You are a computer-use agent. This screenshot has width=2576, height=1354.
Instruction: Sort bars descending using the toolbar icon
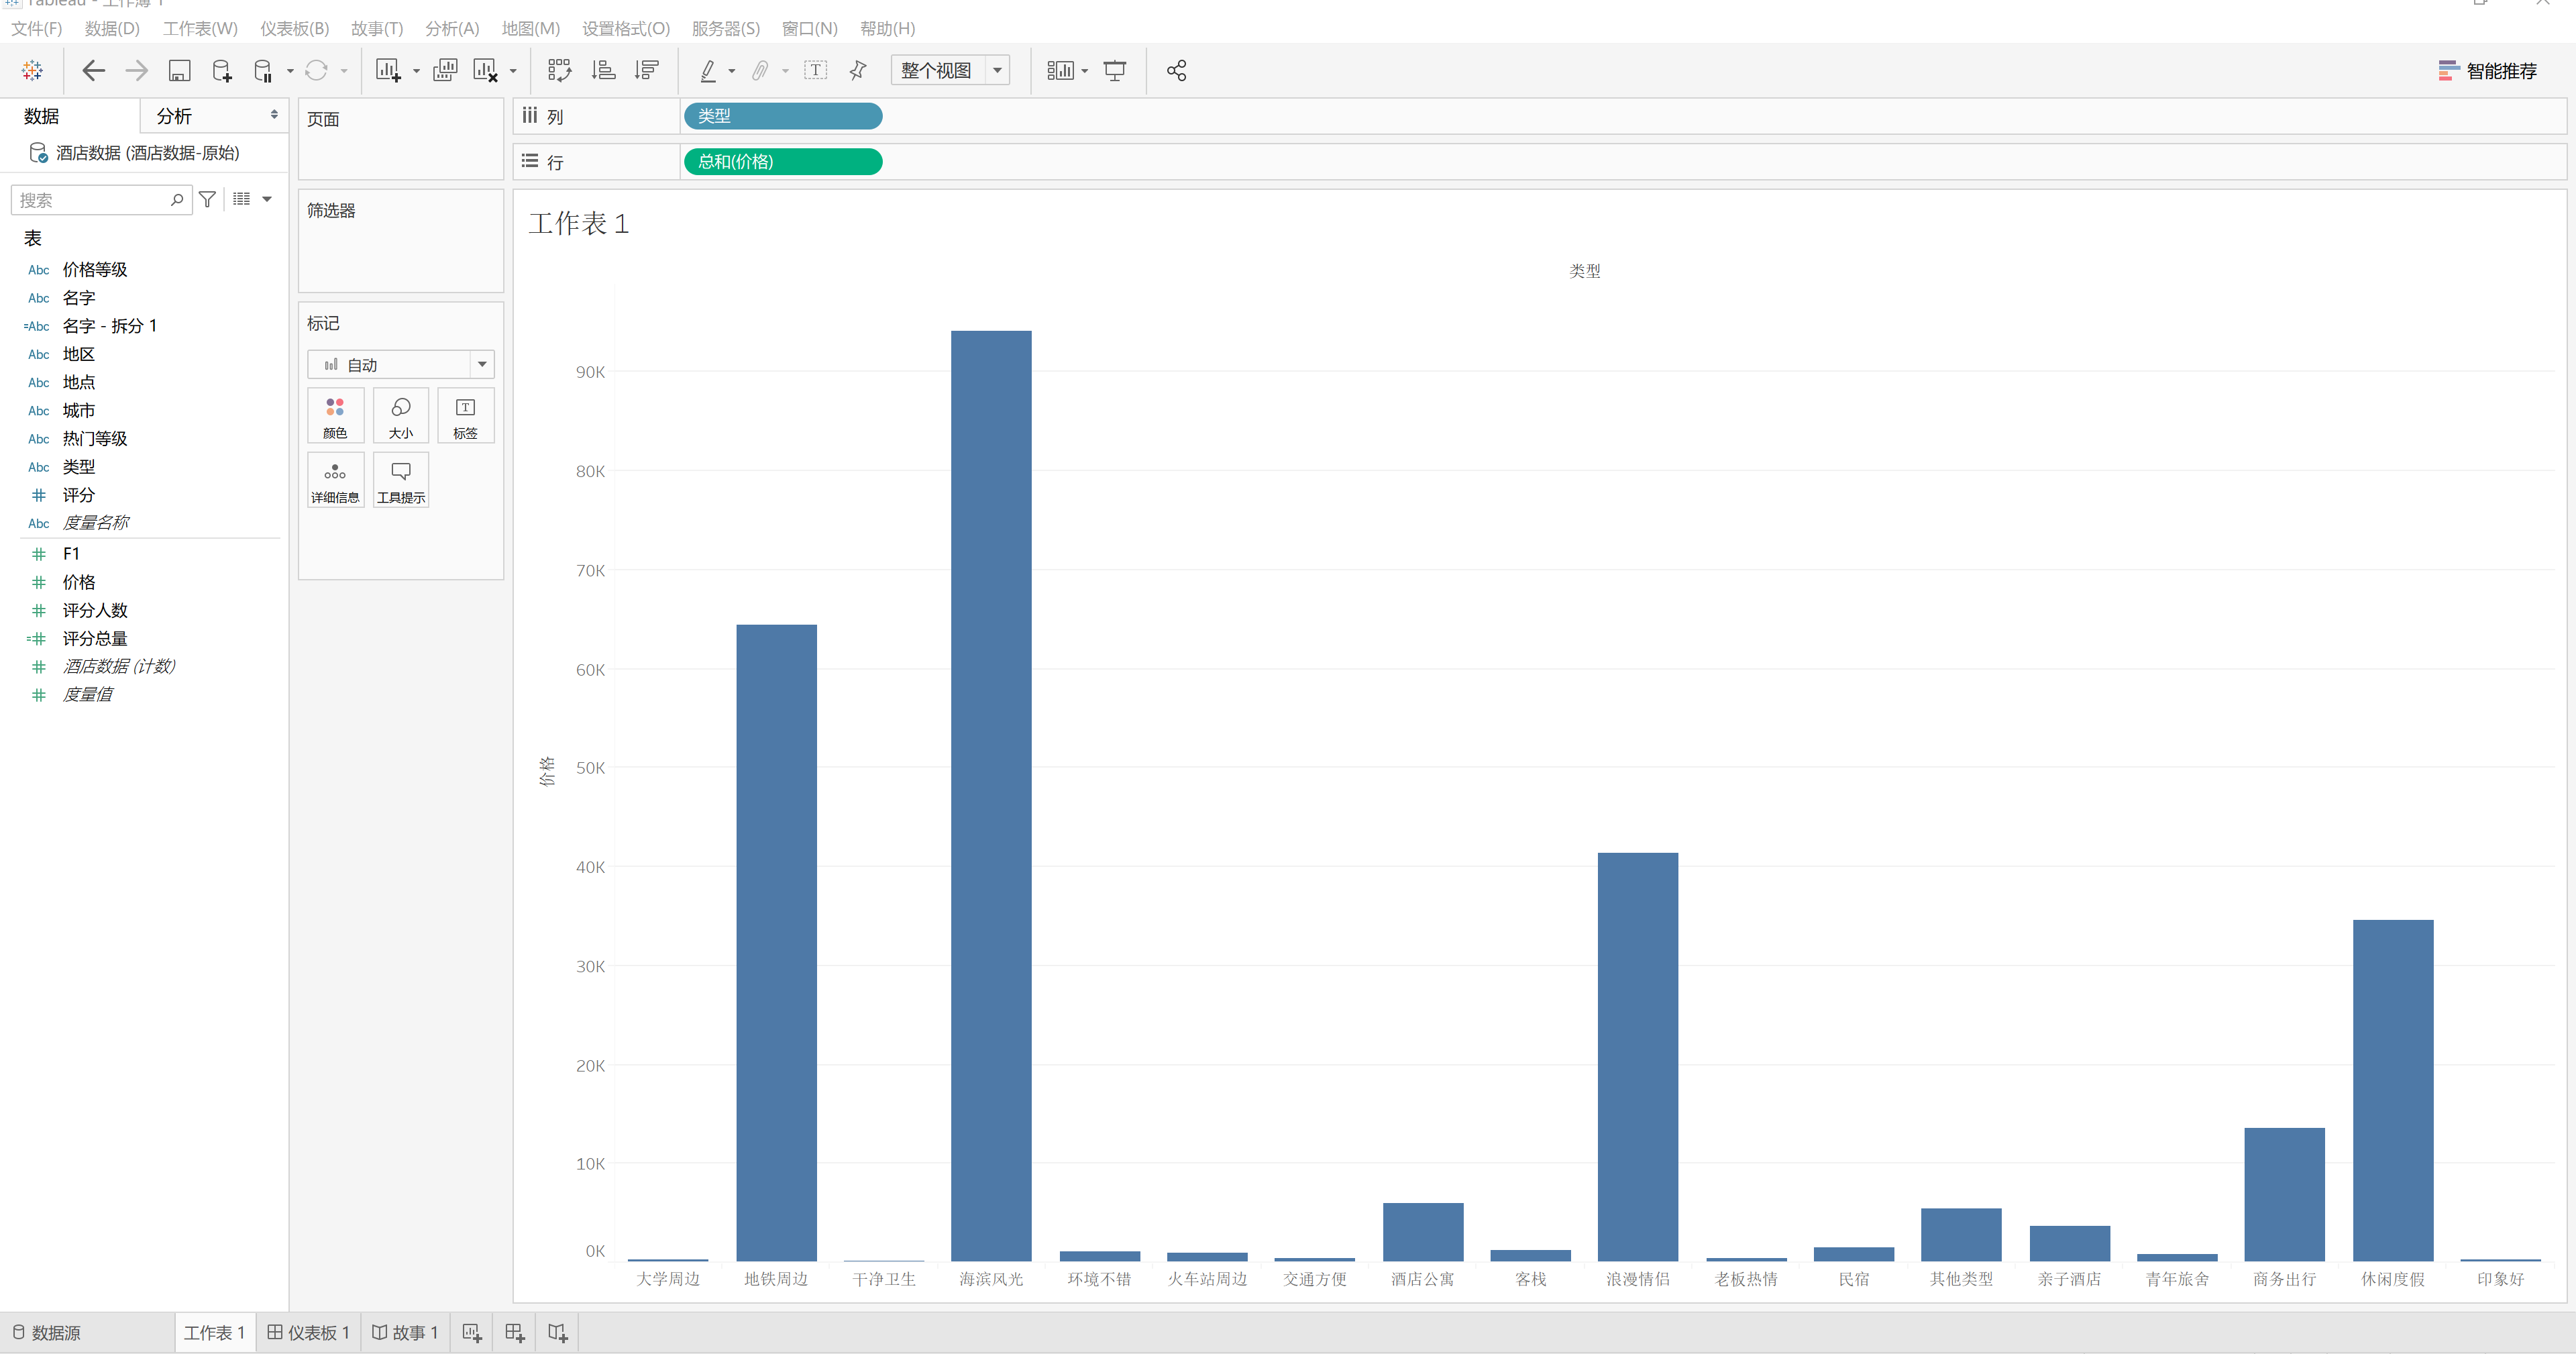coord(647,70)
